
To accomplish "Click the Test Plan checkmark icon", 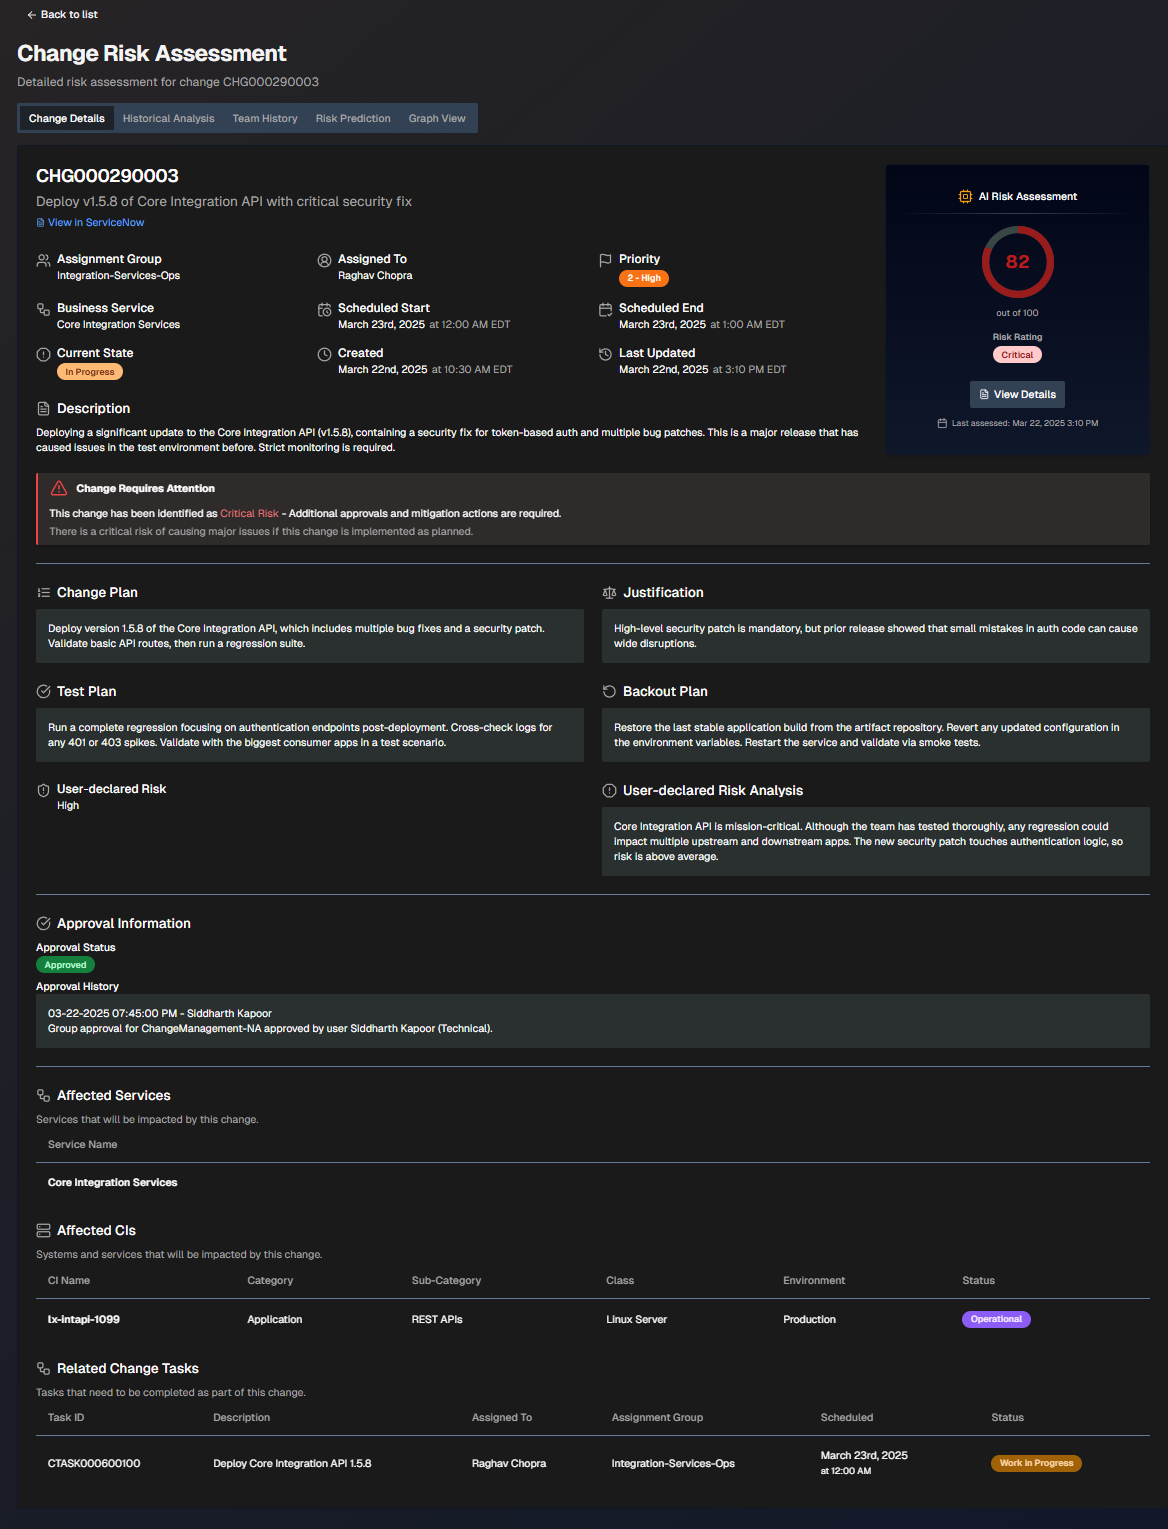I will (x=43, y=691).
